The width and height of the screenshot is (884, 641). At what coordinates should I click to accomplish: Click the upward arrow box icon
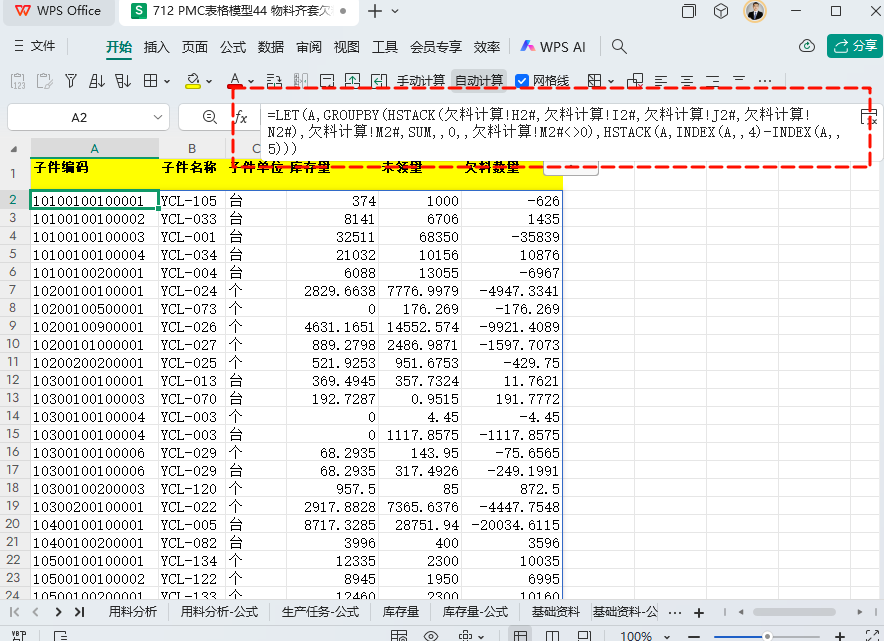[x=352, y=81]
